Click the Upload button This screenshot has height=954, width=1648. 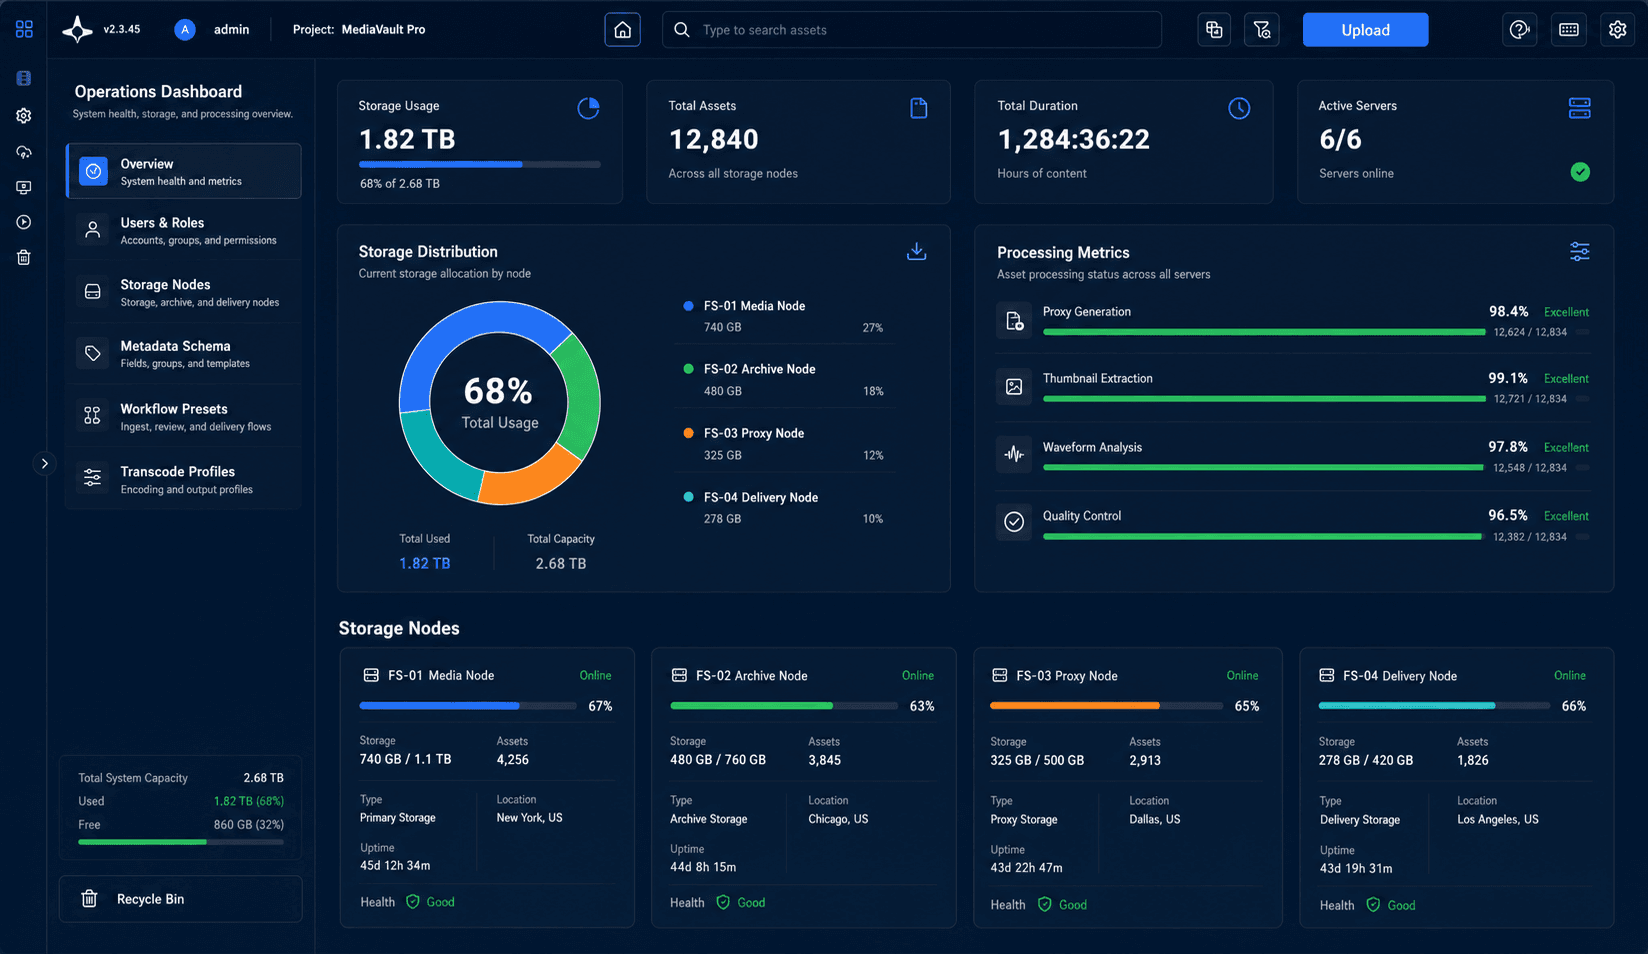click(x=1365, y=30)
